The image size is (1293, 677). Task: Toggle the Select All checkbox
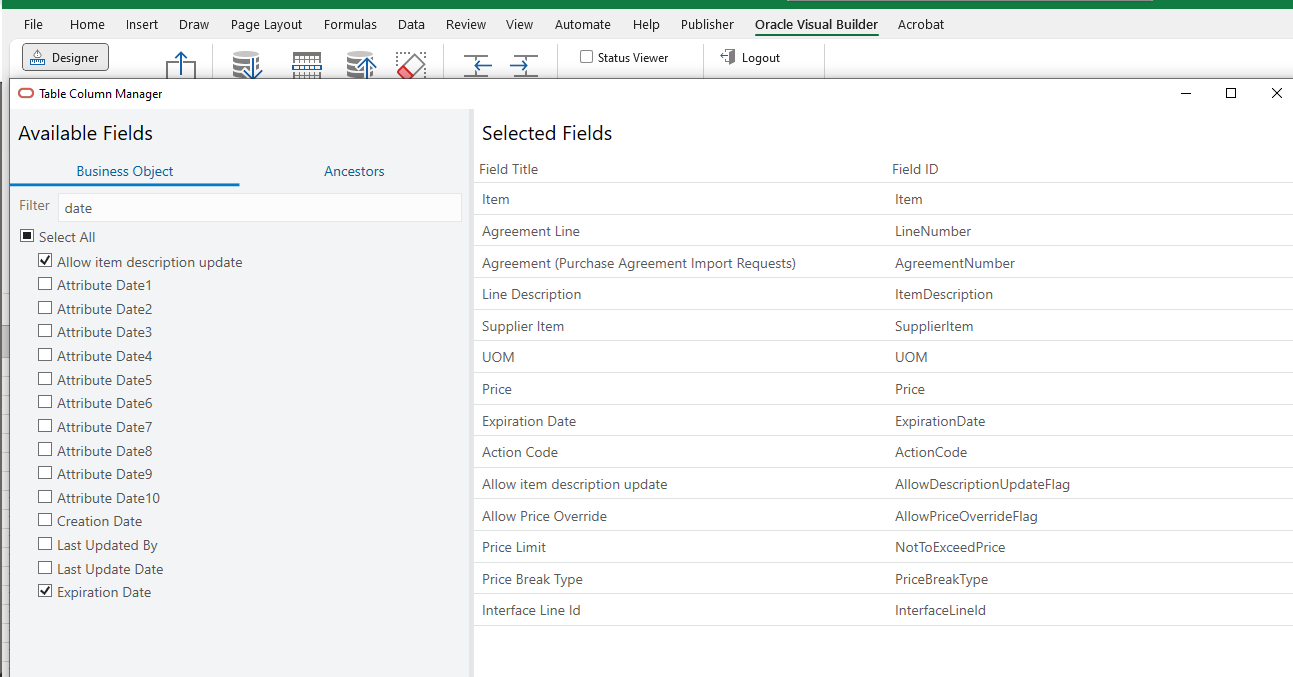coord(26,234)
